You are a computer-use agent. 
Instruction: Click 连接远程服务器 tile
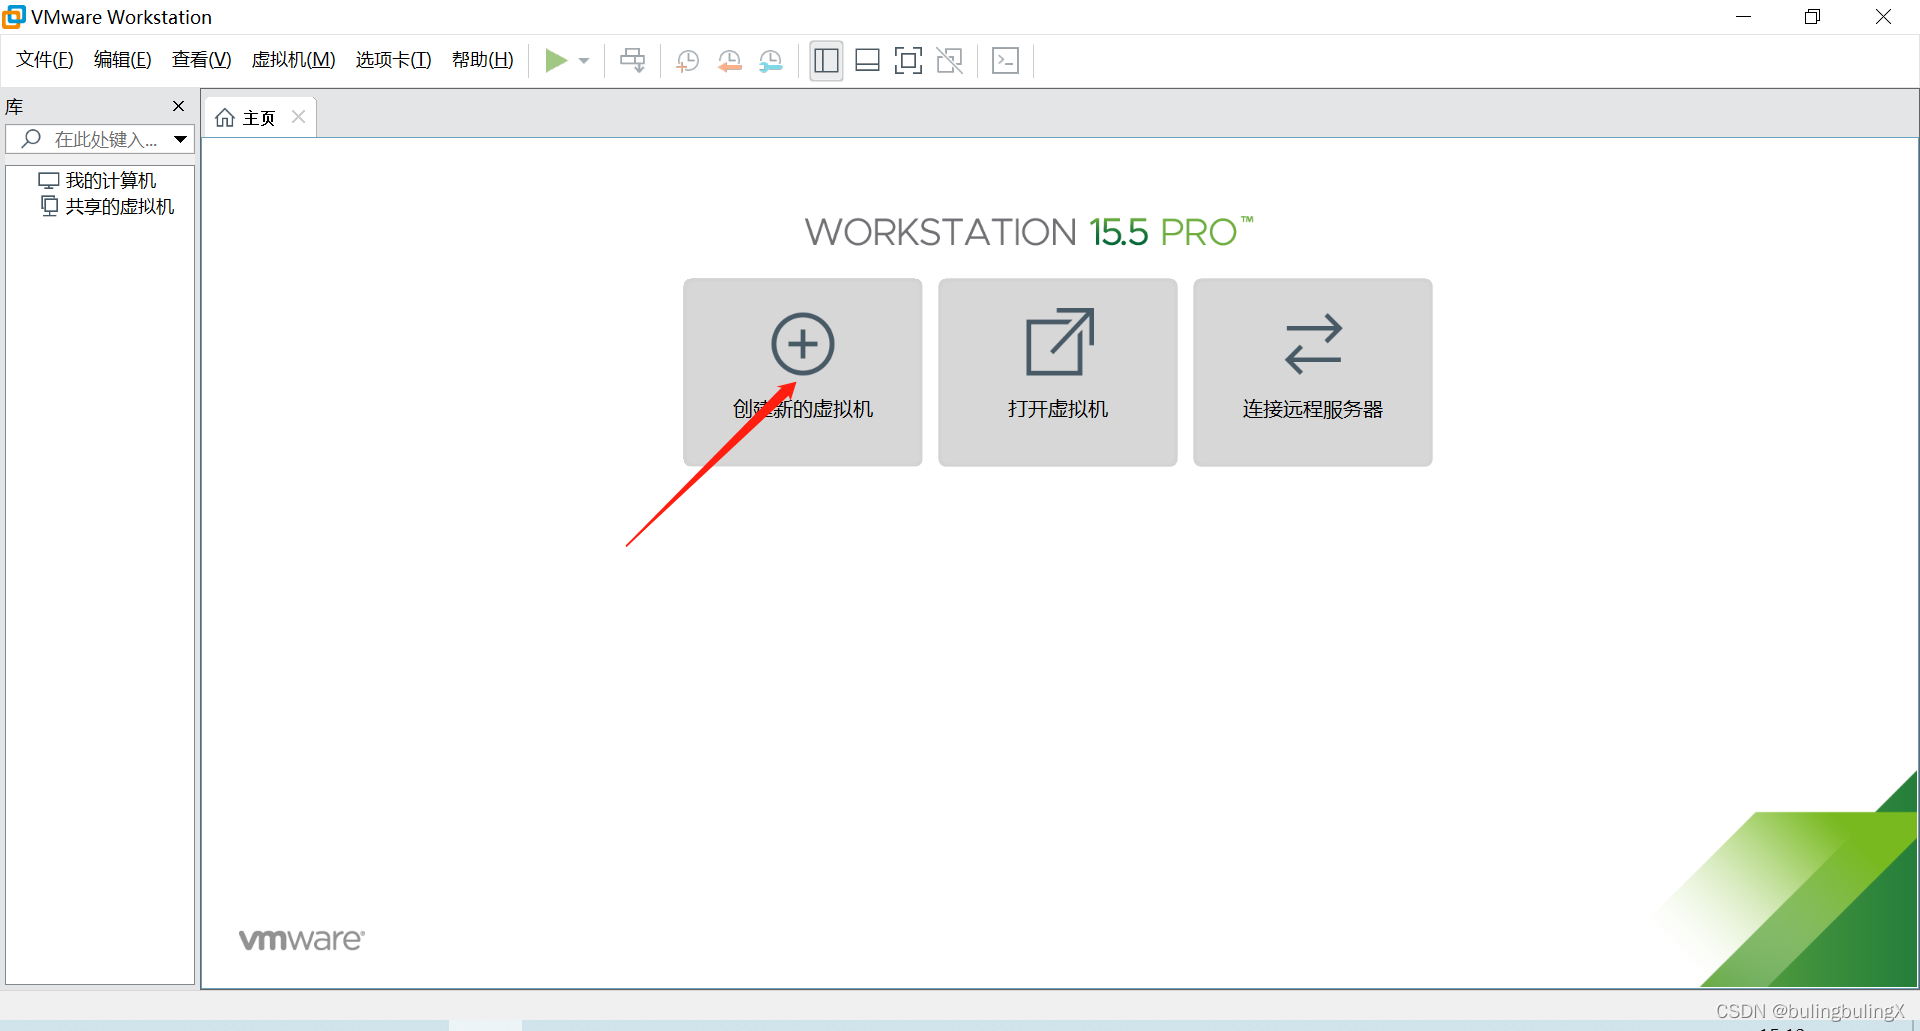1312,372
